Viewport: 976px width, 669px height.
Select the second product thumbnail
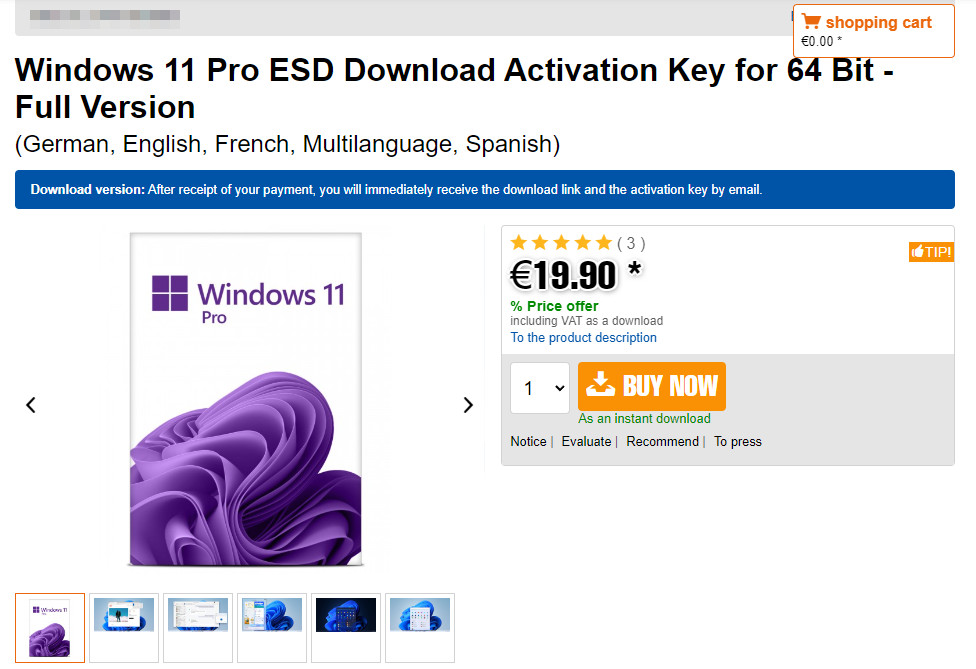tap(124, 627)
